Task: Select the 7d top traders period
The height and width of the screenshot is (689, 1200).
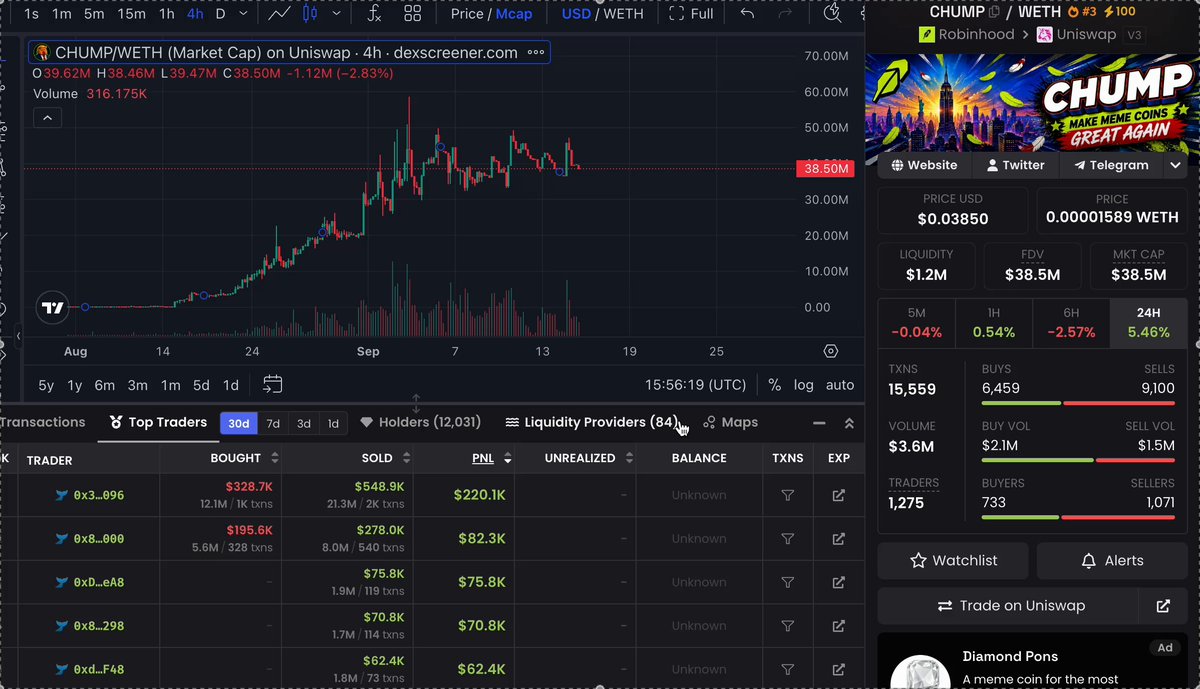Action: (x=273, y=423)
